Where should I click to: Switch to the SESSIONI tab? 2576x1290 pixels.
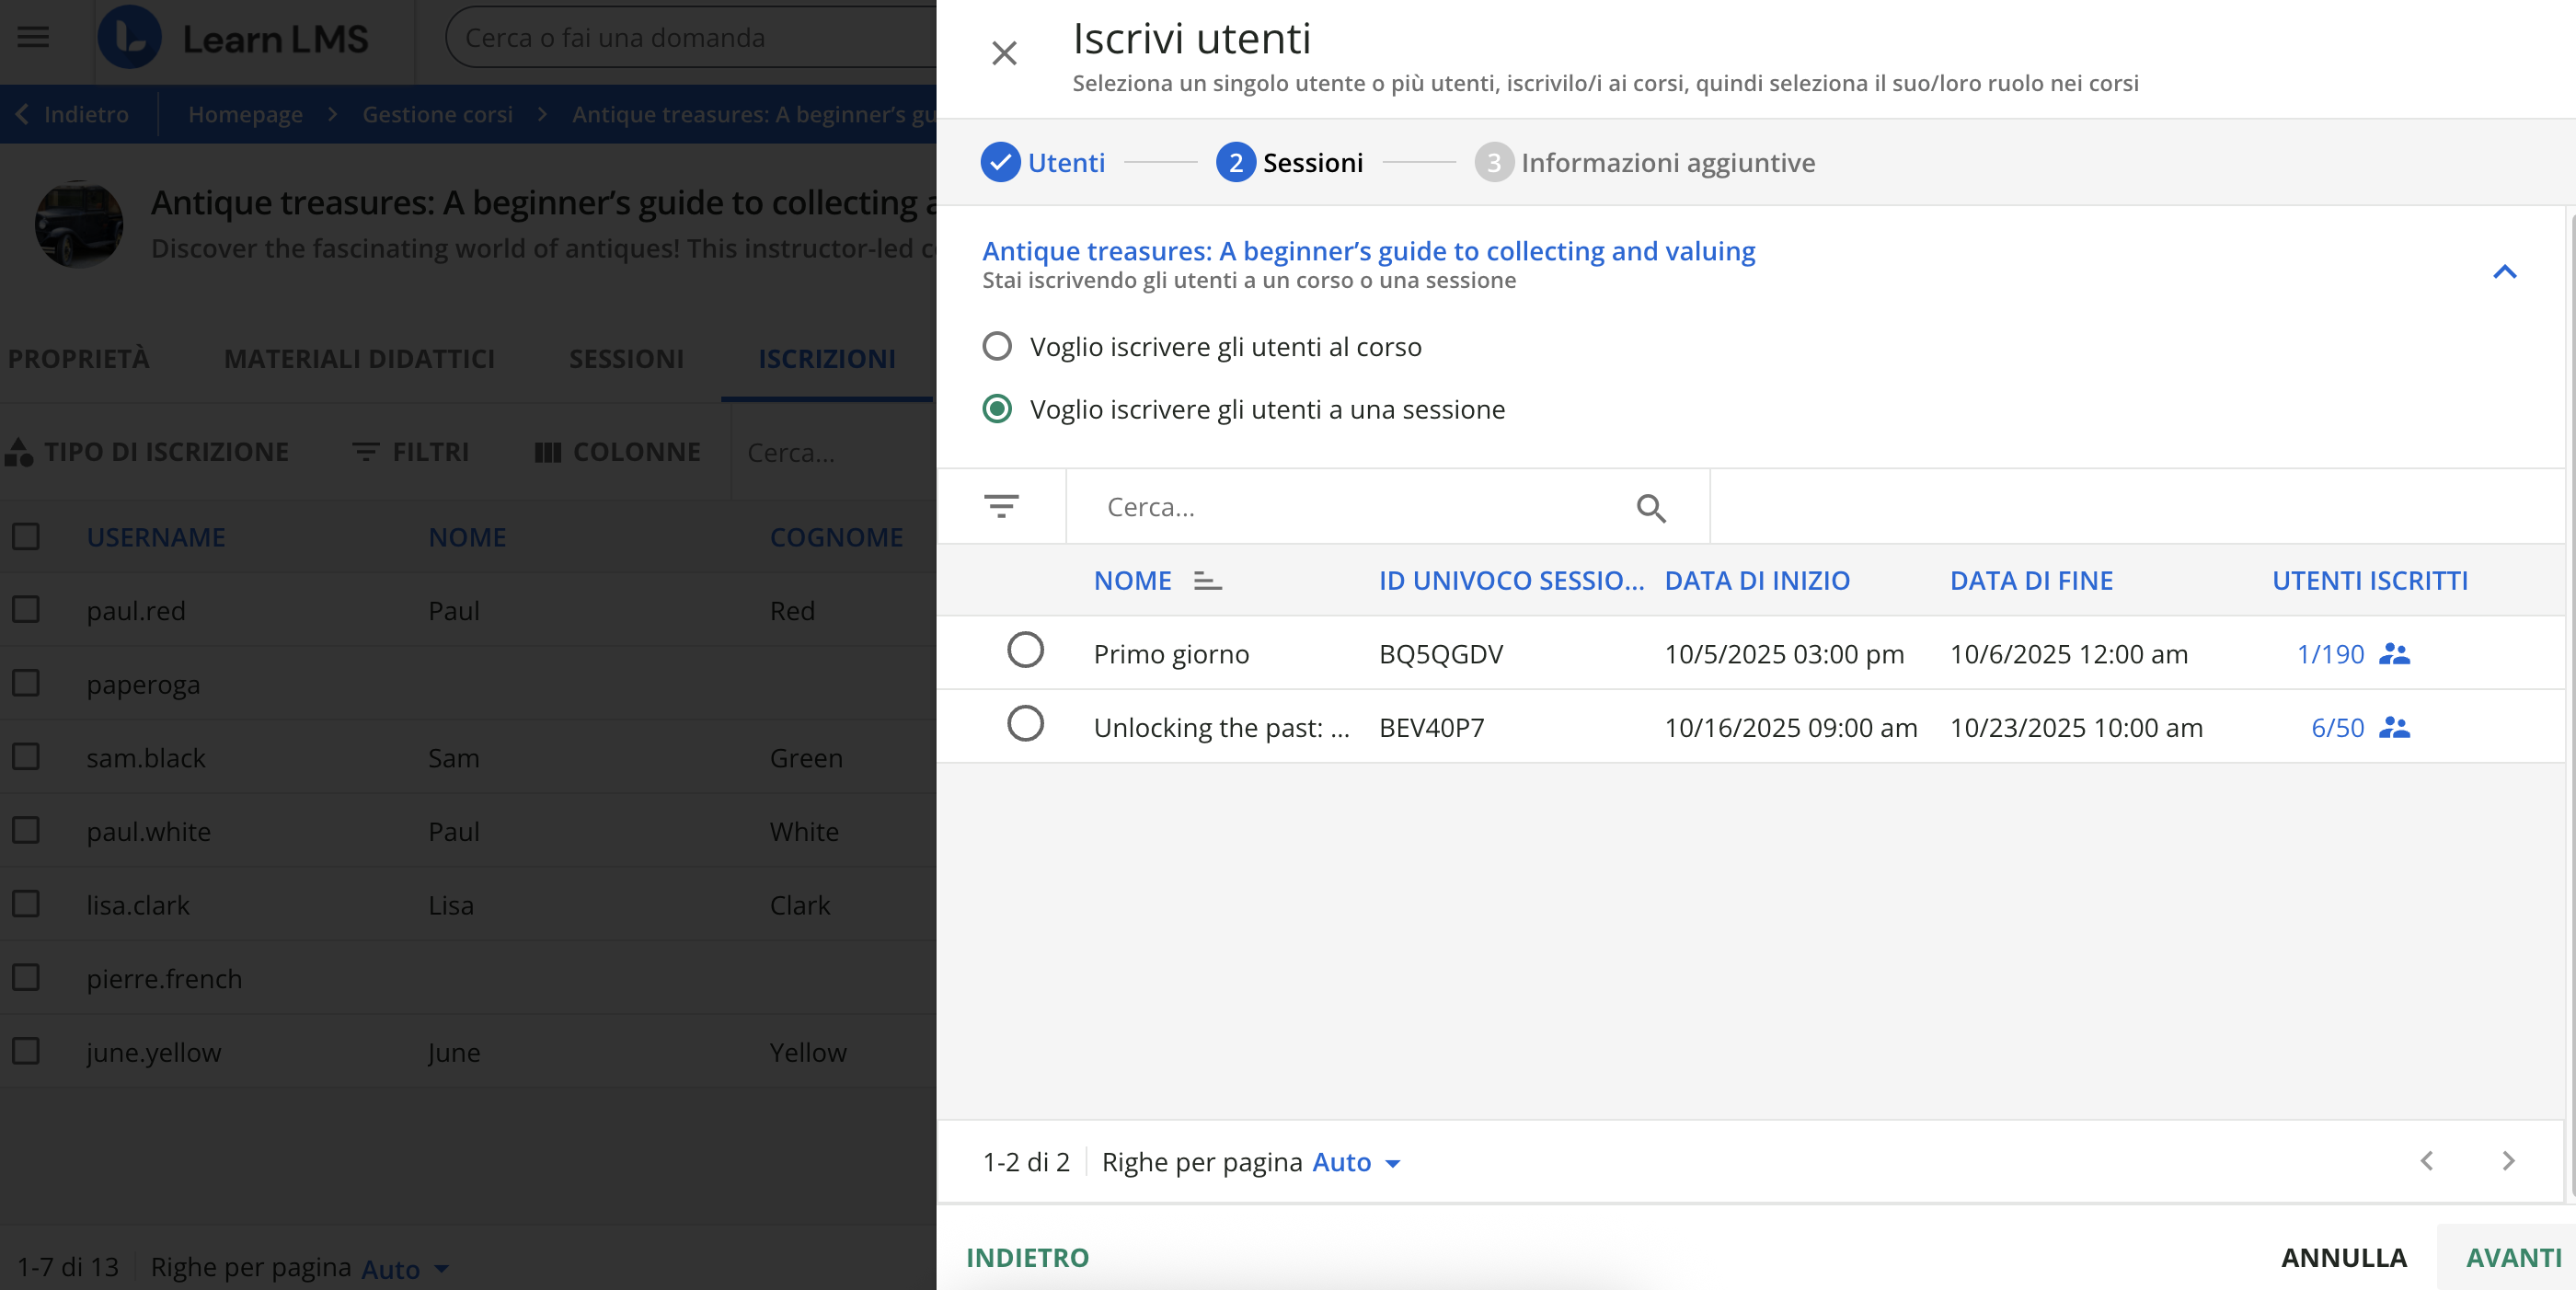pos(626,359)
